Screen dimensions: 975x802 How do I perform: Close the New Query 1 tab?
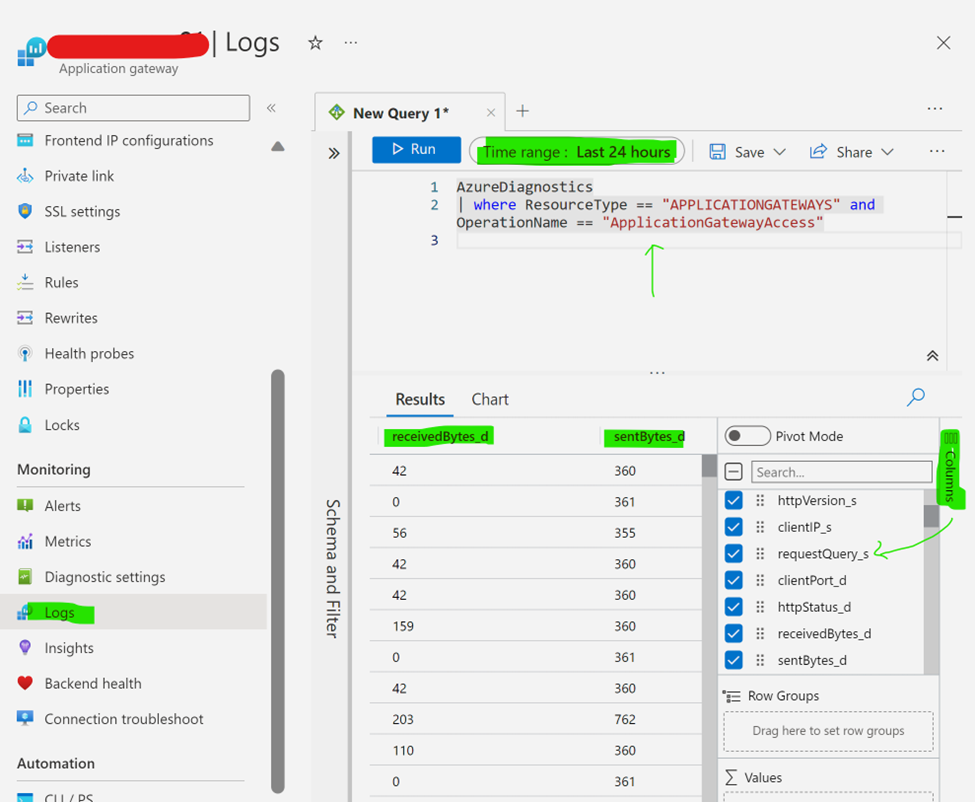491,113
